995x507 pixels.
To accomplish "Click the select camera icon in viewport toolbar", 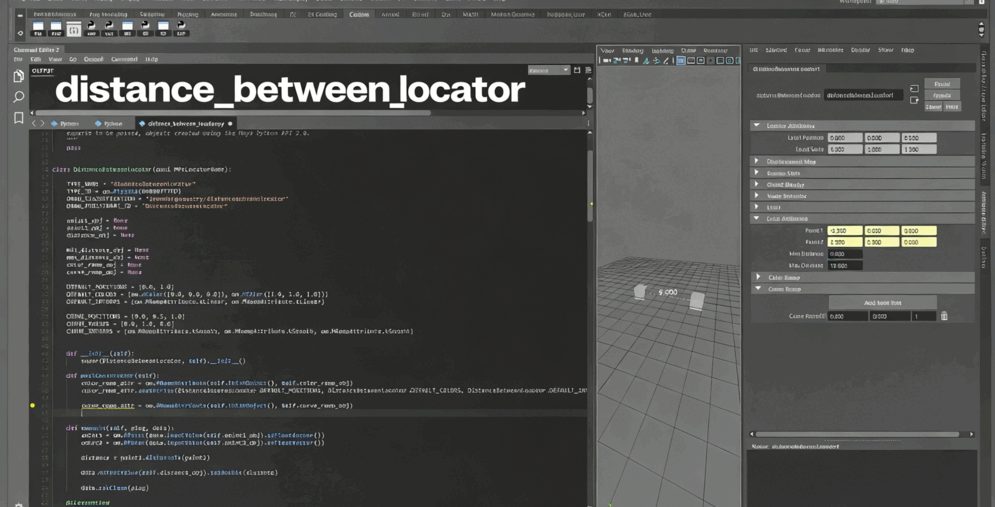I will 606,61.
